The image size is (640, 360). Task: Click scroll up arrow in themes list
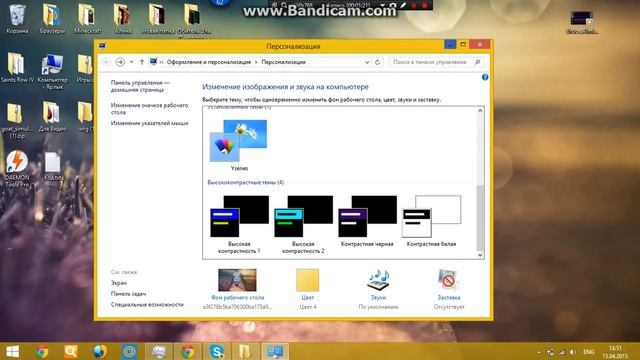480,111
